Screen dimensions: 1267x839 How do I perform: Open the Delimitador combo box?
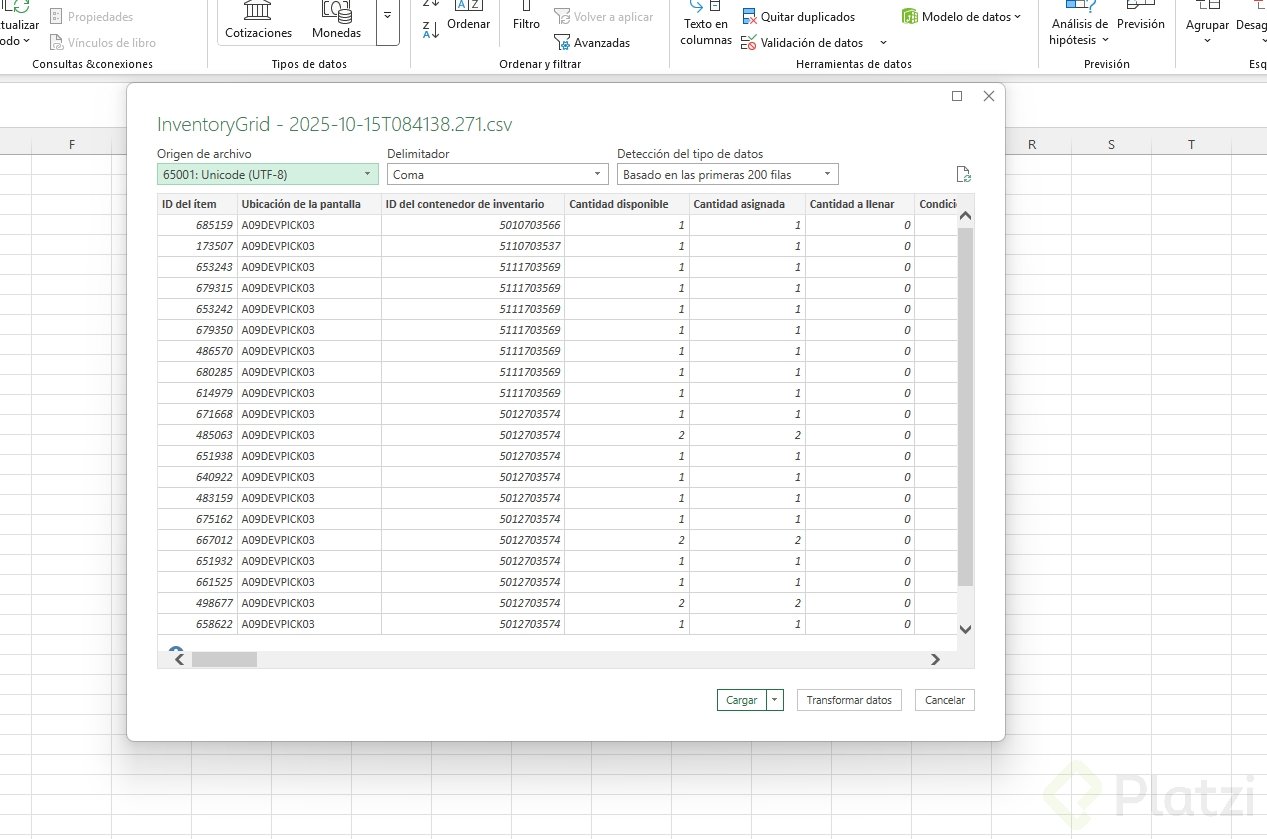[498, 175]
